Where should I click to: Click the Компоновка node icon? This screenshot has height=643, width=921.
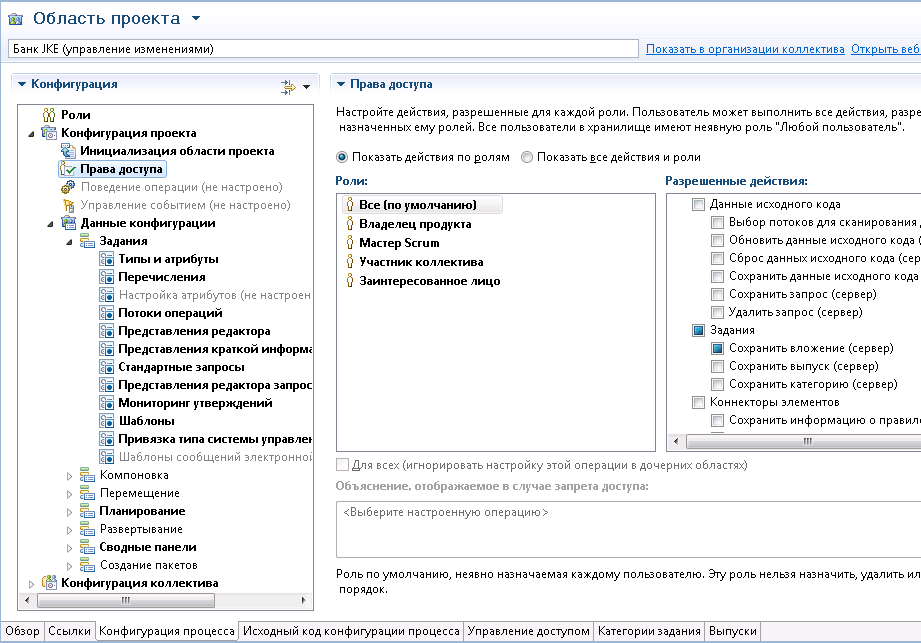(x=88, y=475)
